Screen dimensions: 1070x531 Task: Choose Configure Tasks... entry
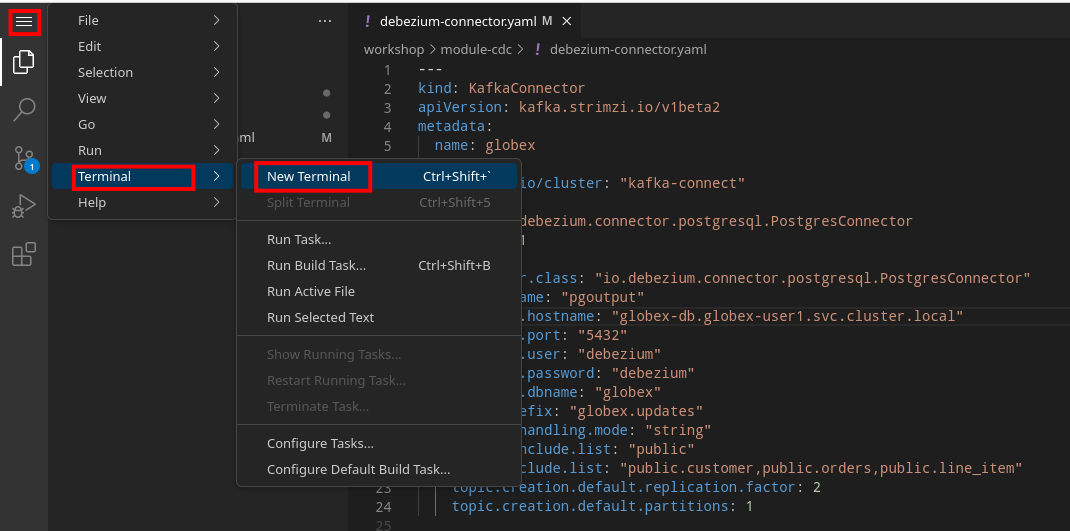(379, 444)
